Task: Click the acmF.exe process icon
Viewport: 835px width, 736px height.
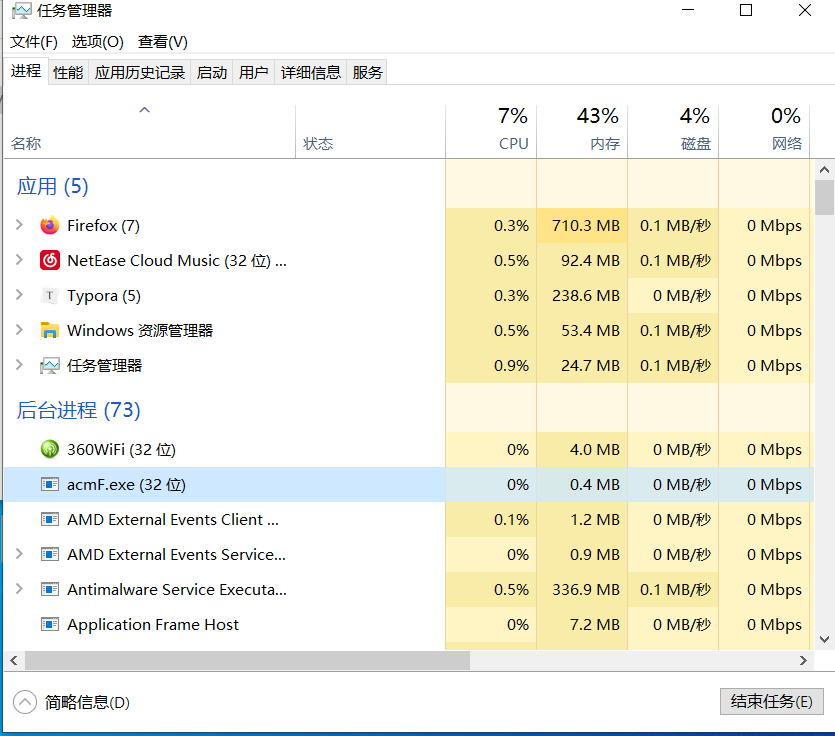Action: click(50, 484)
